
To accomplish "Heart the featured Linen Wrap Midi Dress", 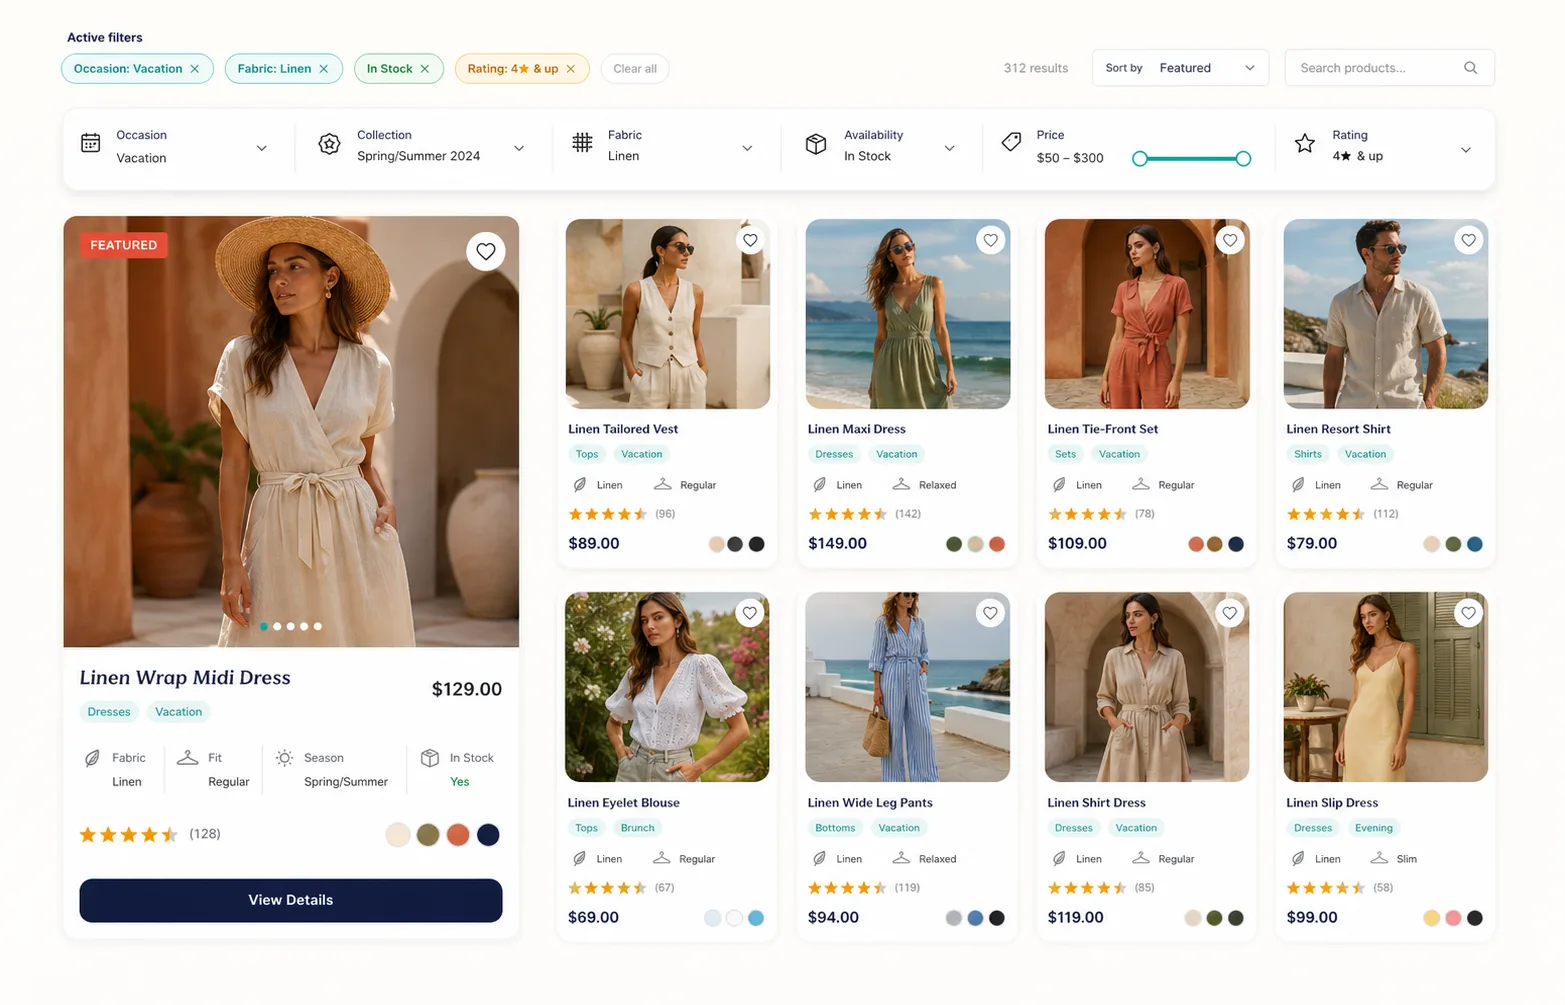I will click(x=486, y=251).
